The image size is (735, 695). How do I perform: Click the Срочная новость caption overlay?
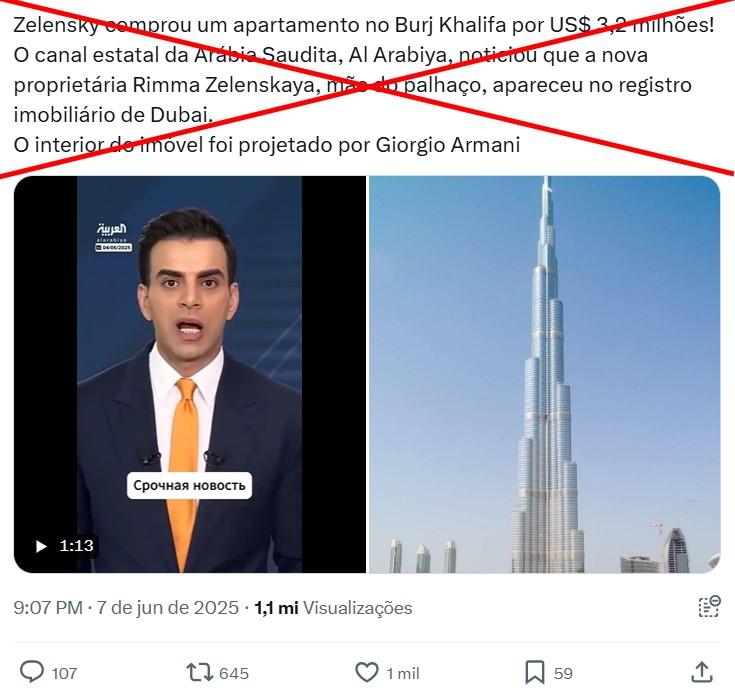[189, 486]
